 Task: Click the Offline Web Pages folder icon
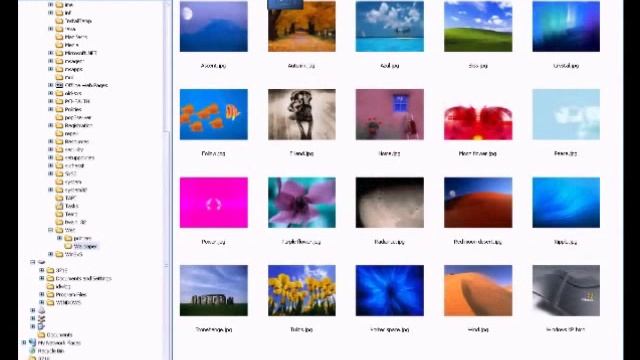(x=59, y=85)
